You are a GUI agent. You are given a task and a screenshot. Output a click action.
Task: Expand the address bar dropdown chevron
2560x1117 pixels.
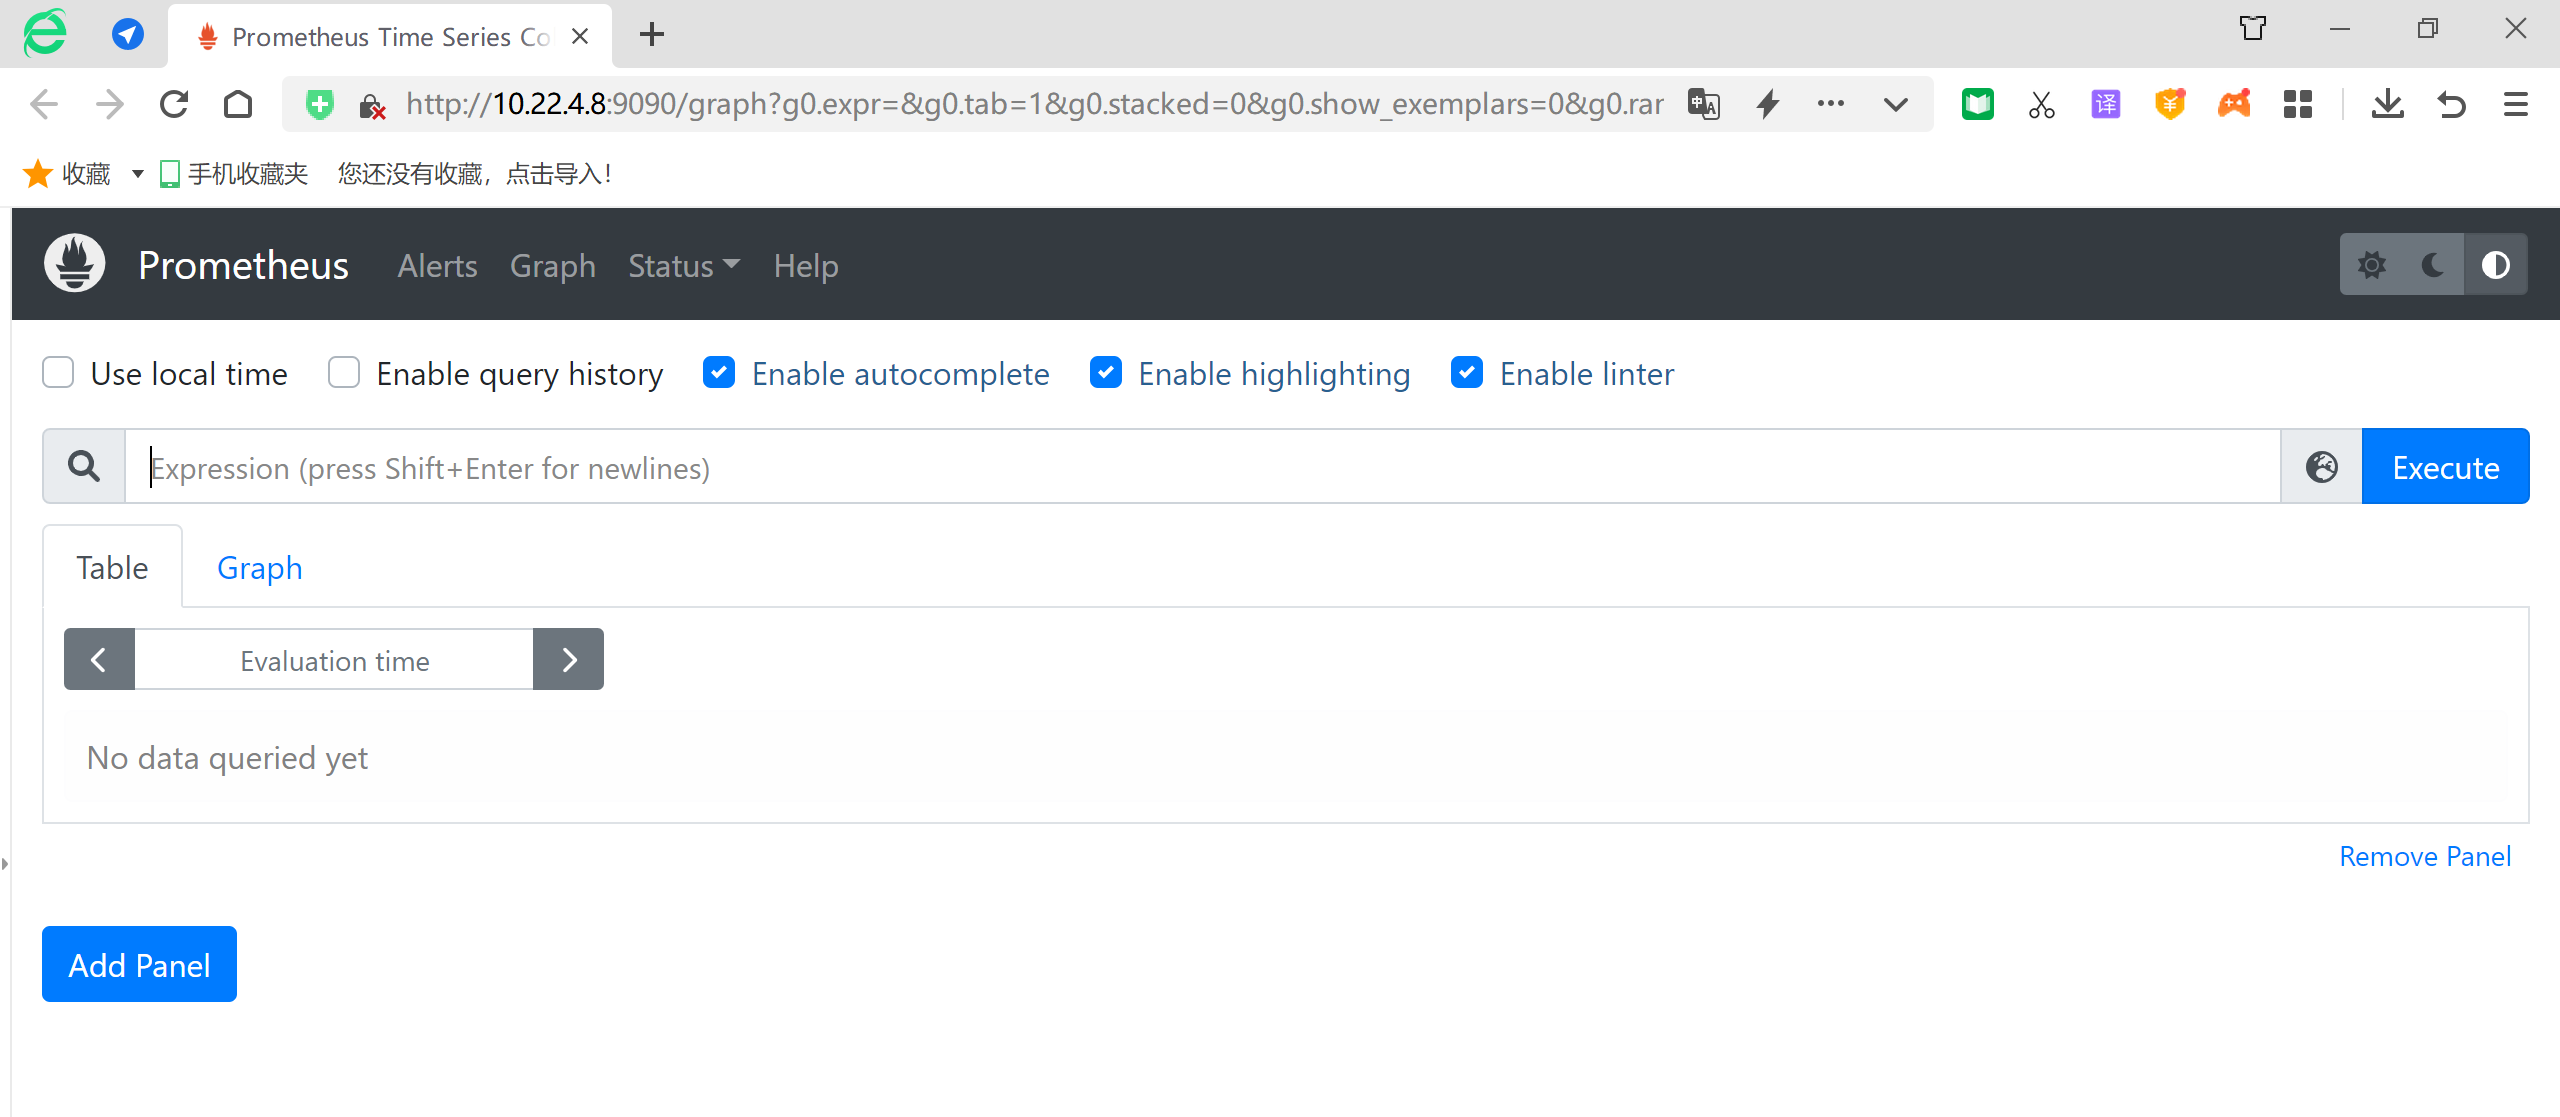tap(1895, 104)
